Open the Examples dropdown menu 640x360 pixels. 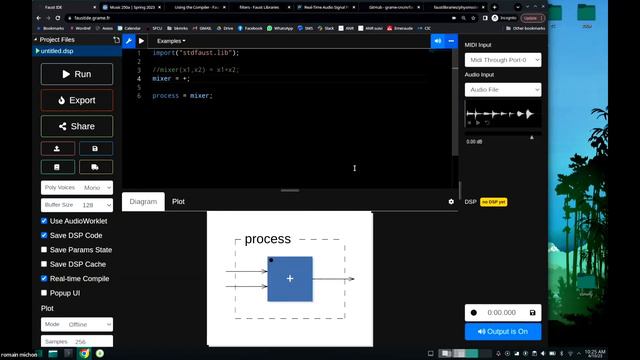[x=171, y=41]
